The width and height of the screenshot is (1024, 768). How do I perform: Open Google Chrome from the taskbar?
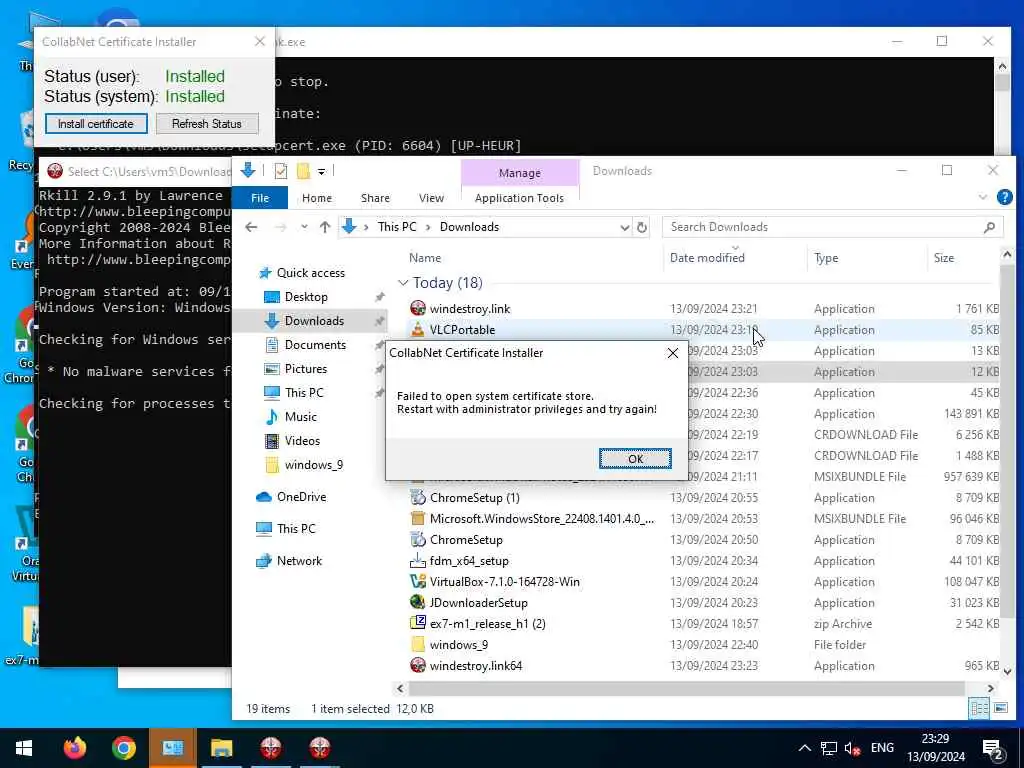123,748
